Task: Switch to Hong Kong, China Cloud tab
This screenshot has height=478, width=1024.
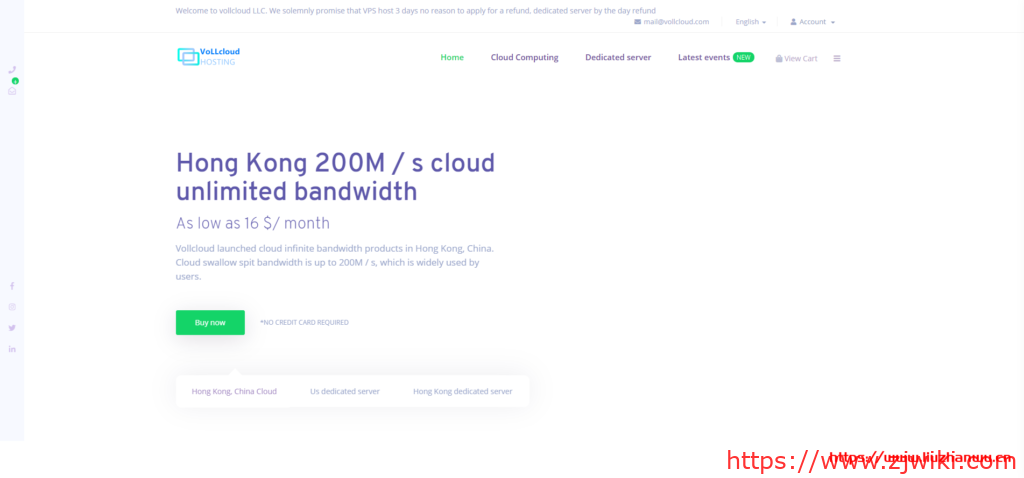Action: (x=234, y=391)
